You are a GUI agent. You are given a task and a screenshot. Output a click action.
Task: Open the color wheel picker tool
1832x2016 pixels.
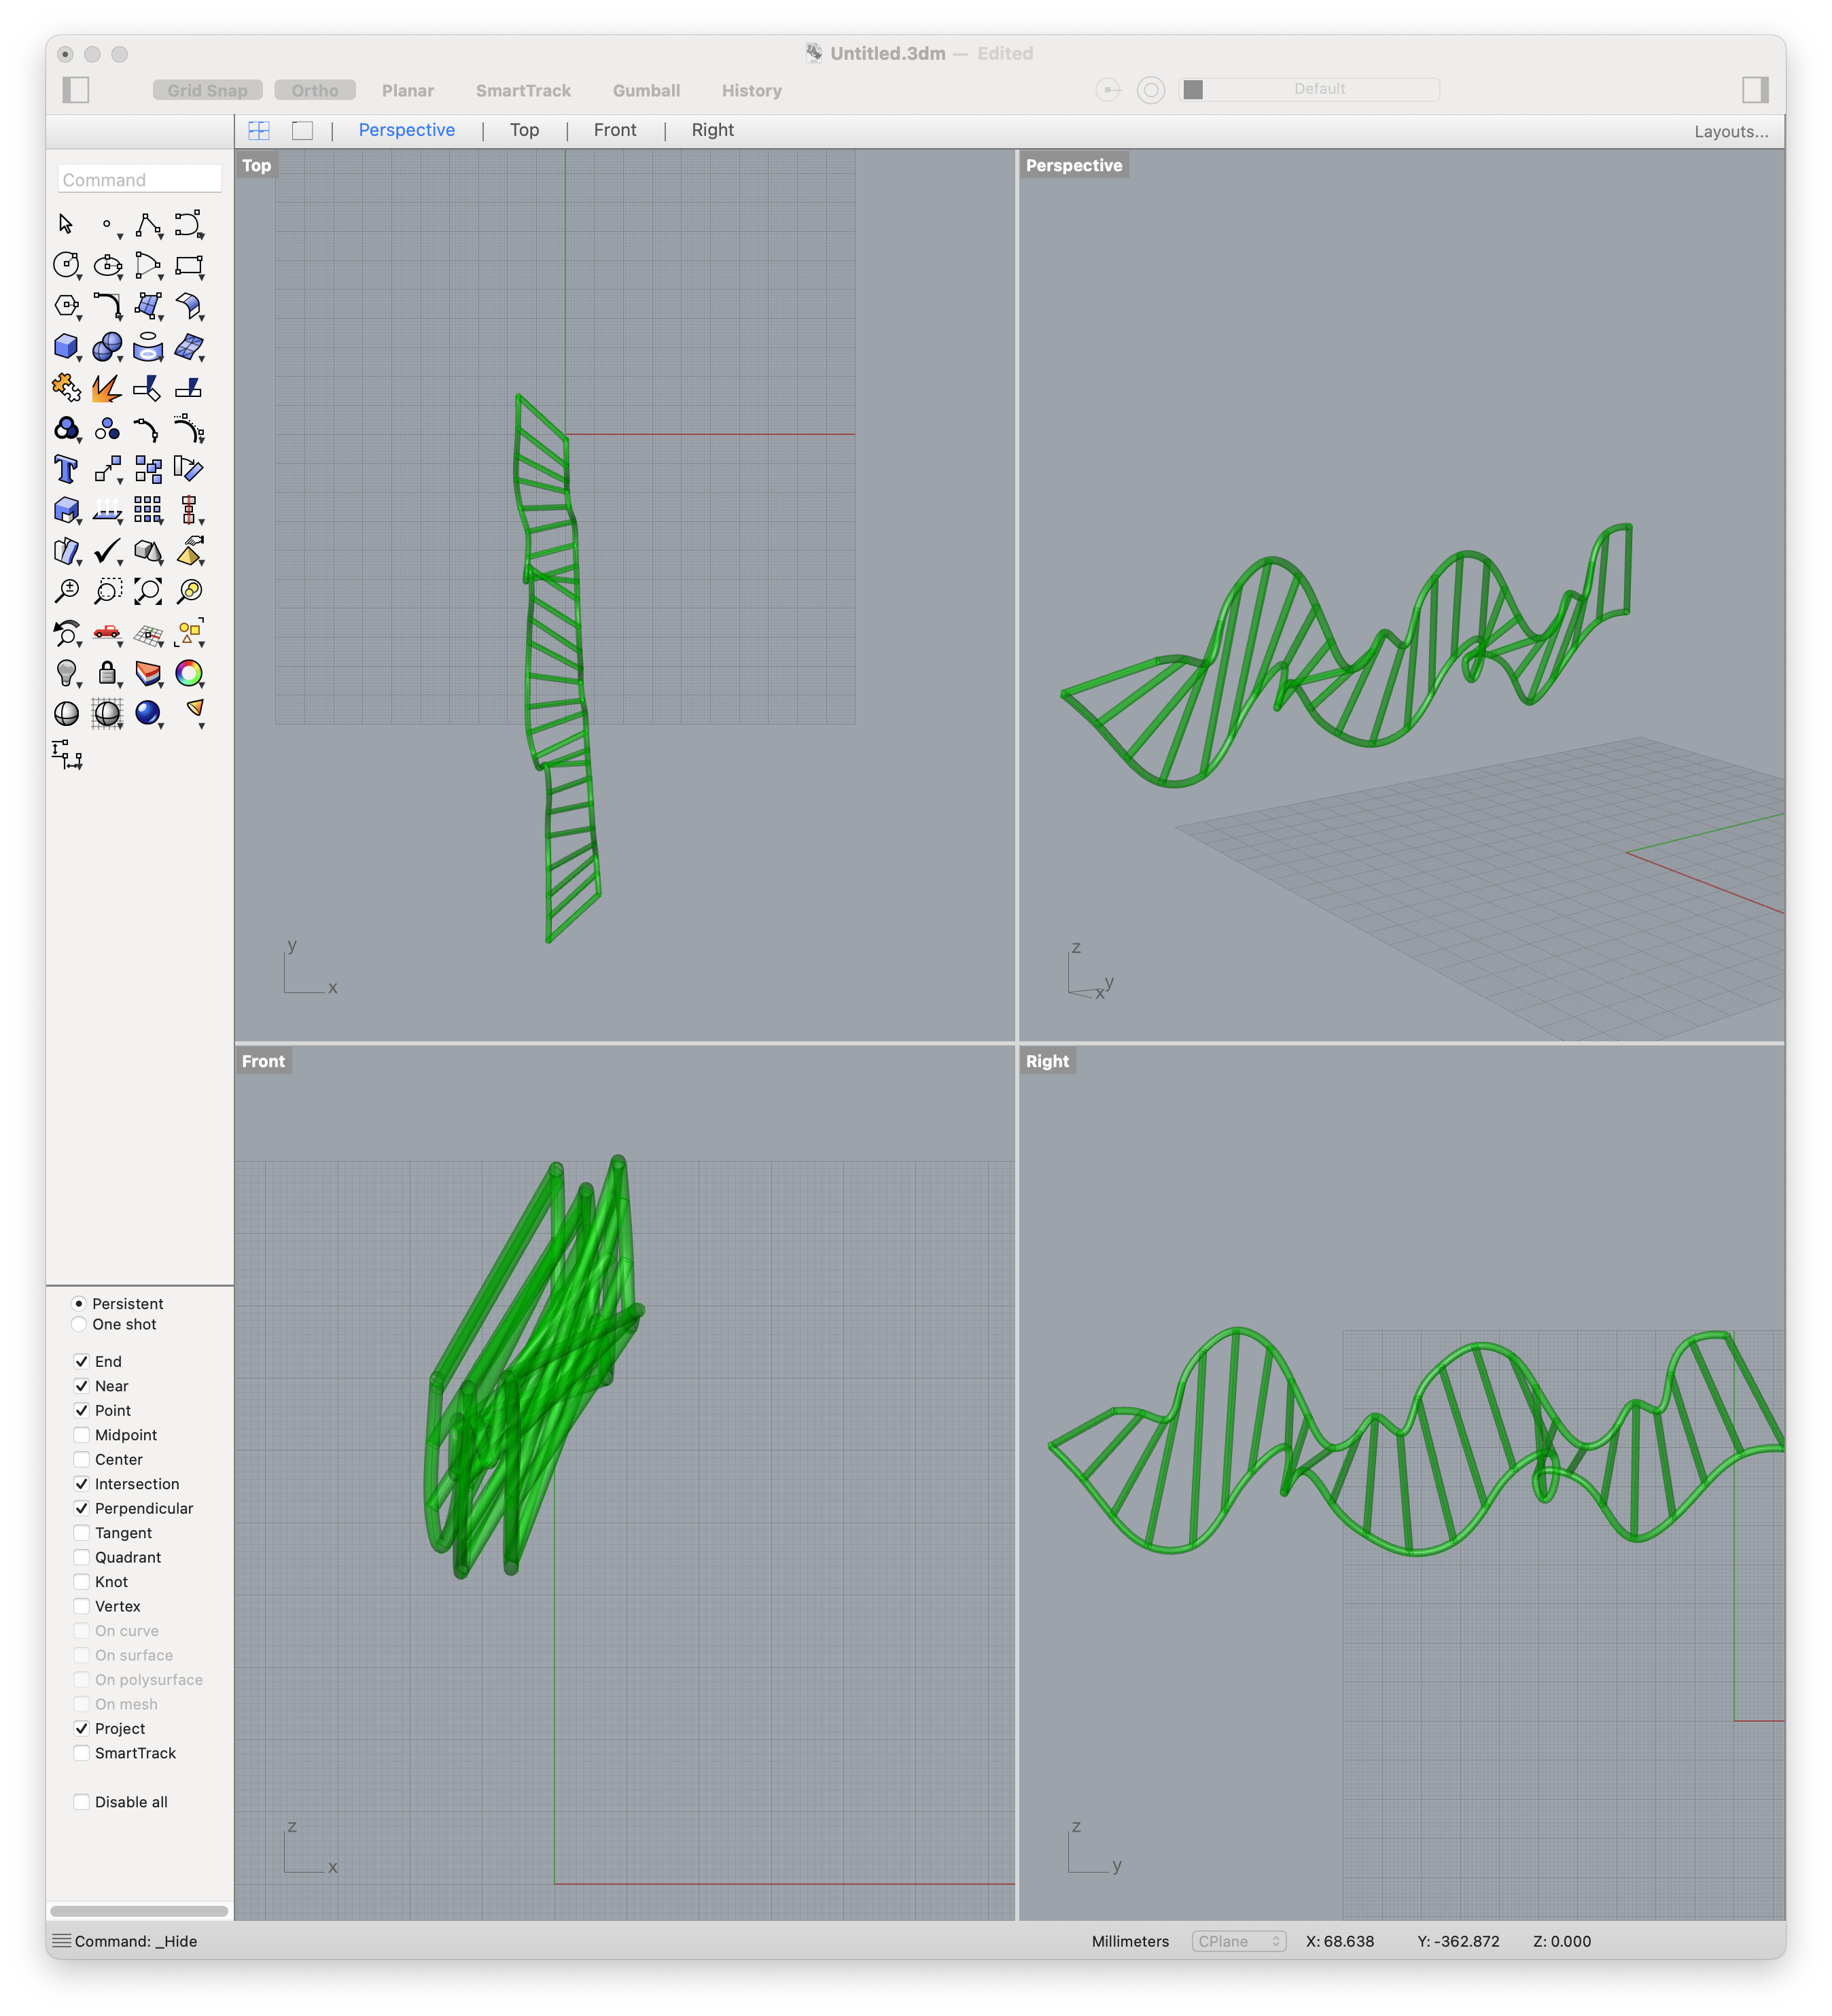(x=190, y=674)
